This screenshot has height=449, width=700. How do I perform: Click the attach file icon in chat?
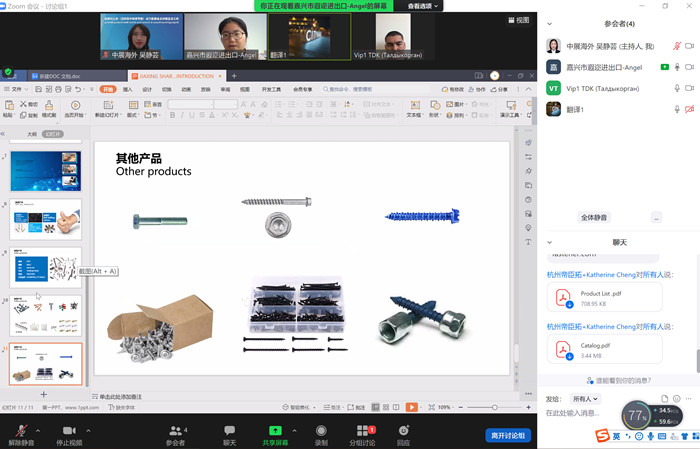pos(664,399)
